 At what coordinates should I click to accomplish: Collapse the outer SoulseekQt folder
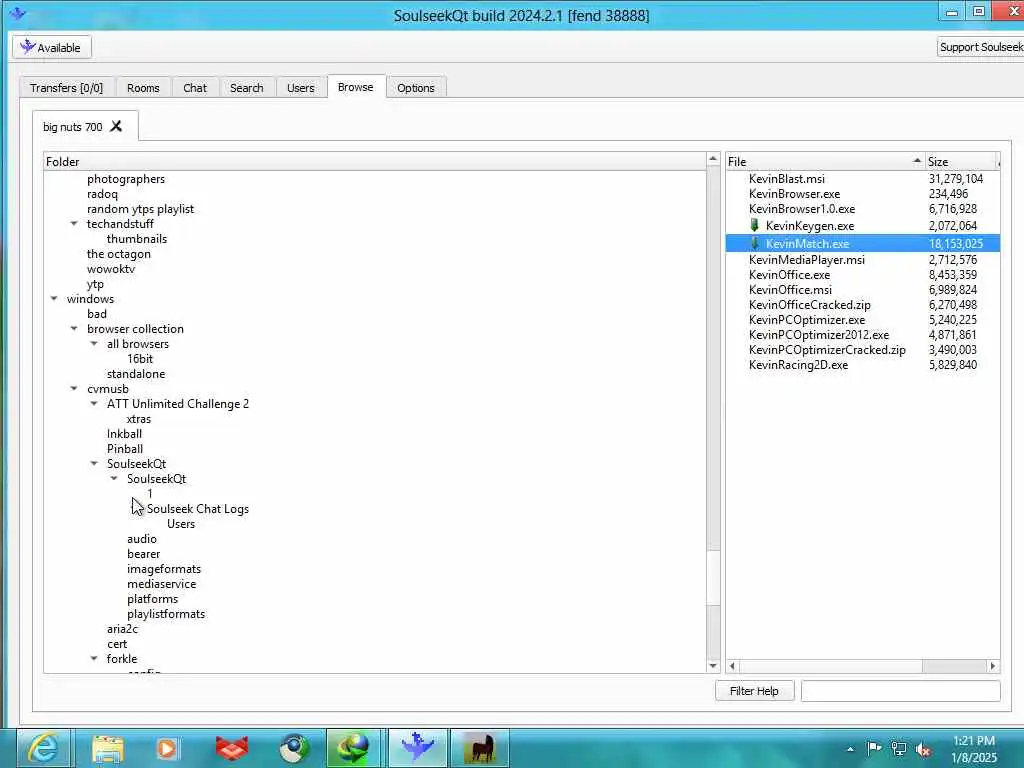click(x=94, y=464)
